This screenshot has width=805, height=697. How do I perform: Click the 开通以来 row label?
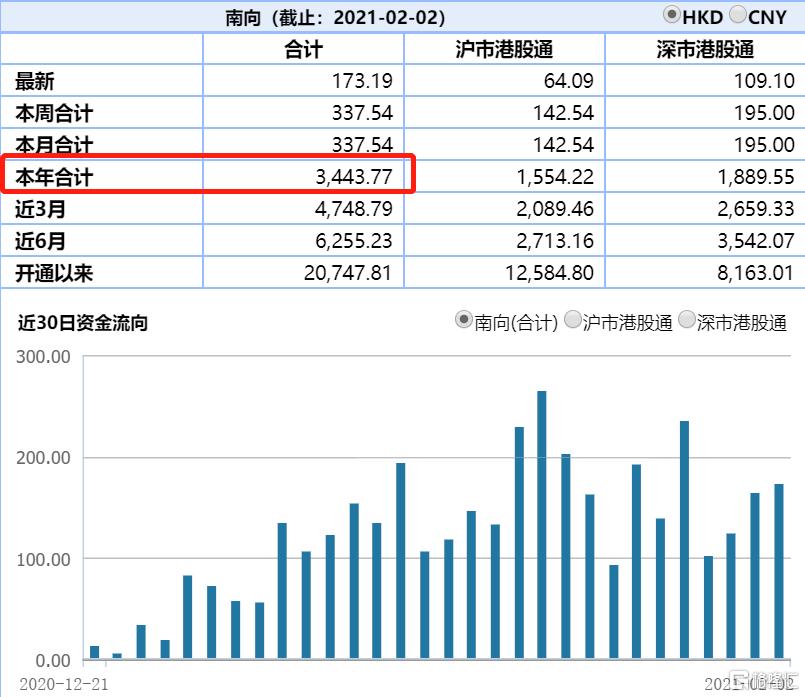point(54,273)
